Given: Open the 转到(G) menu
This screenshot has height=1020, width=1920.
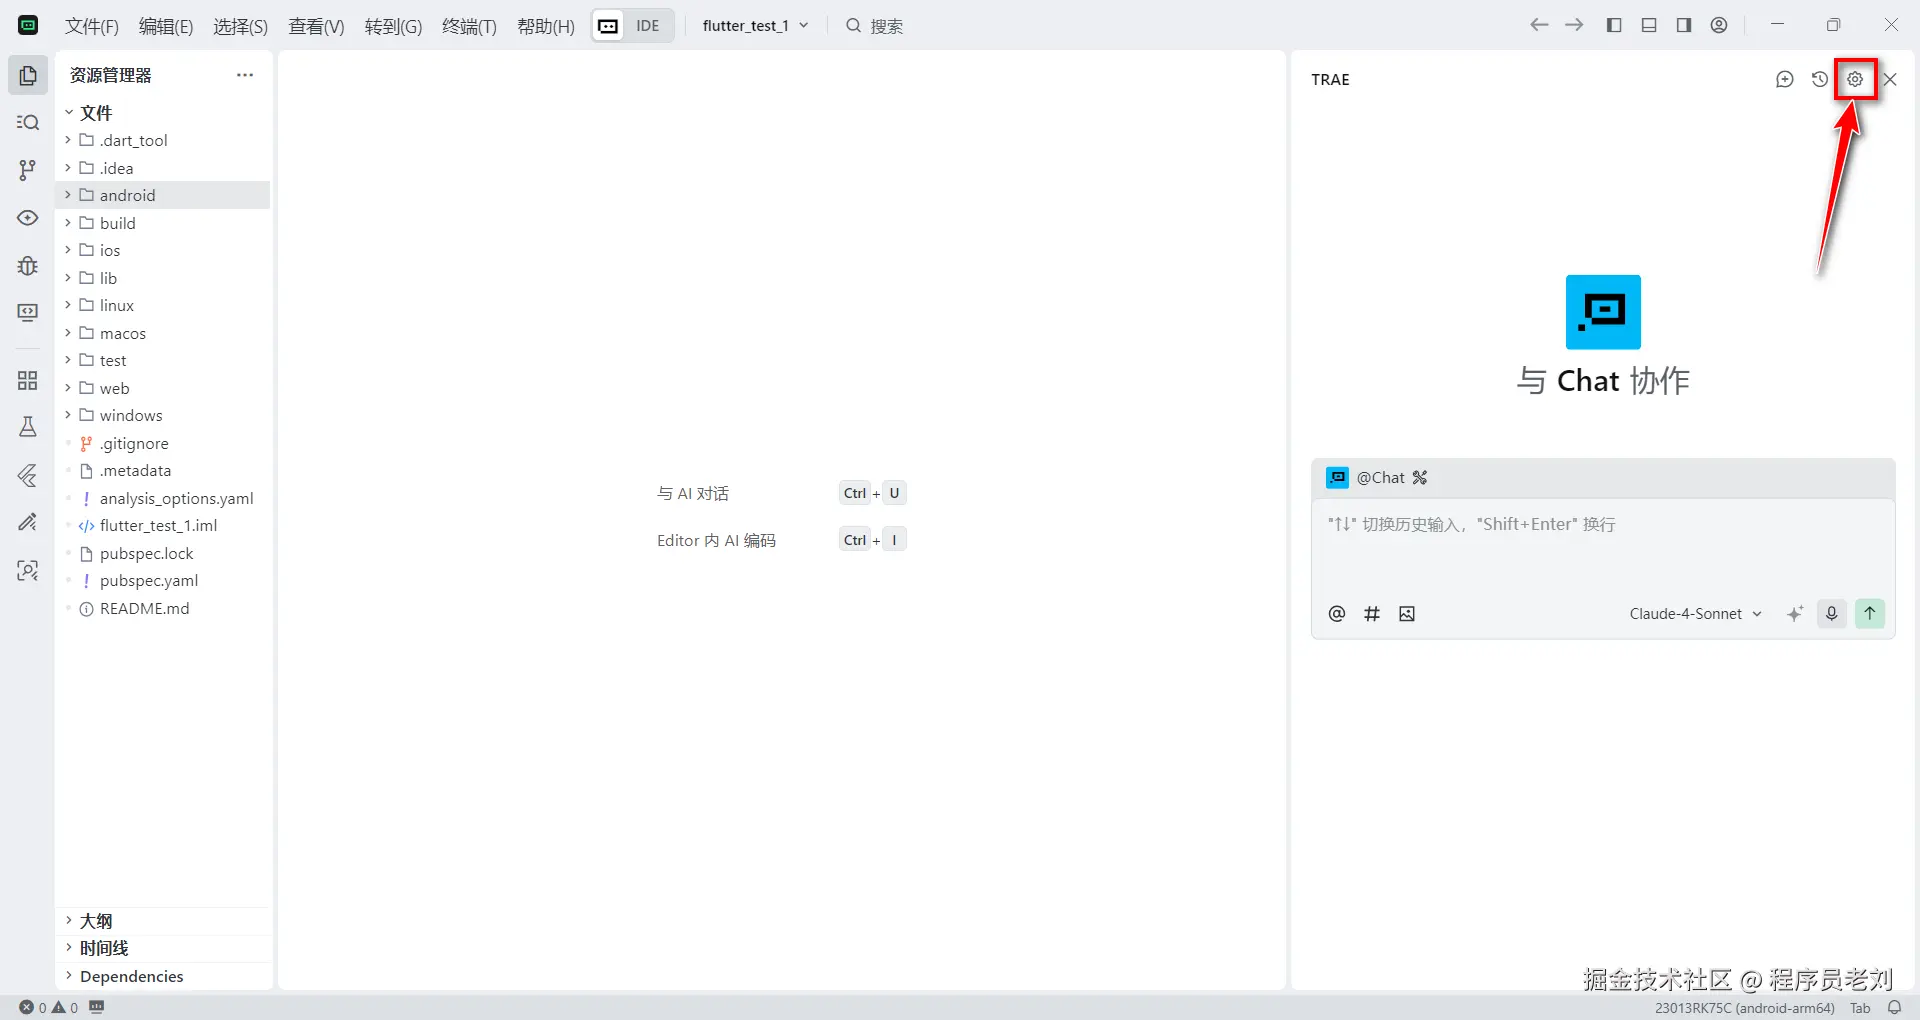Looking at the screenshot, I should [393, 26].
